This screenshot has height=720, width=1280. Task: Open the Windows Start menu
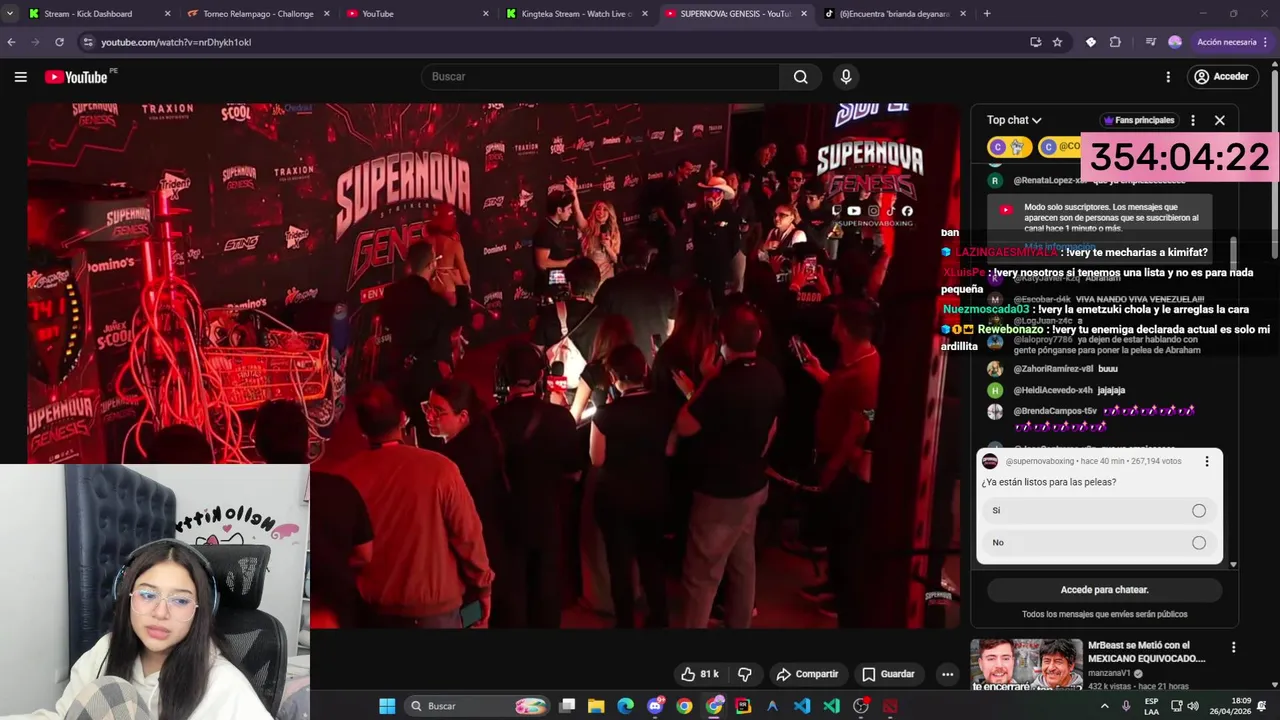[x=387, y=706]
